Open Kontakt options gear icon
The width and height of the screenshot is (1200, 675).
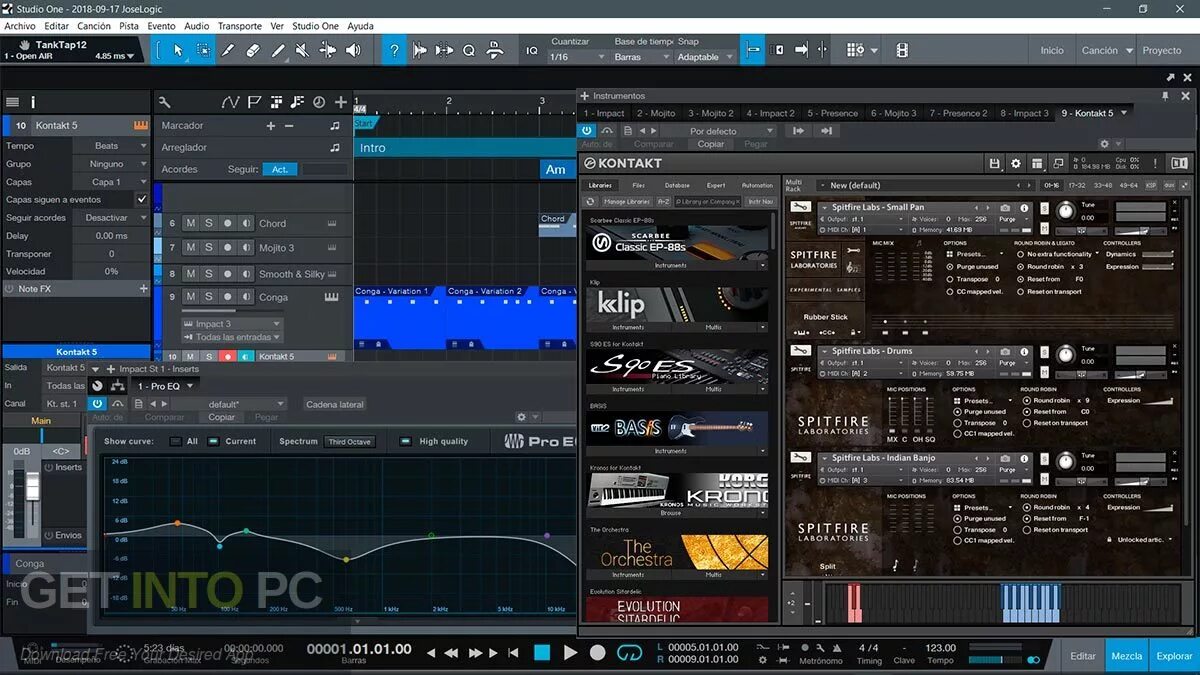pyautogui.click(x=1016, y=163)
